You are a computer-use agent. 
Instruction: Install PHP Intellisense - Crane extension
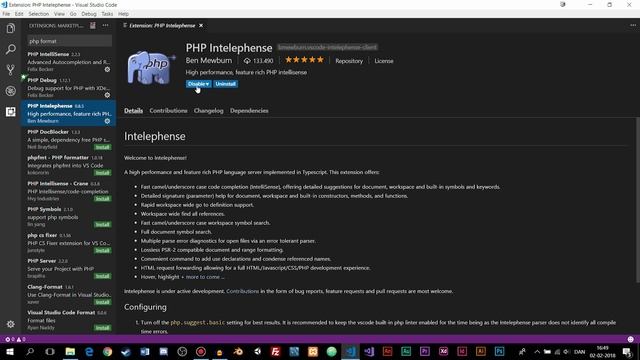tap(102, 198)
